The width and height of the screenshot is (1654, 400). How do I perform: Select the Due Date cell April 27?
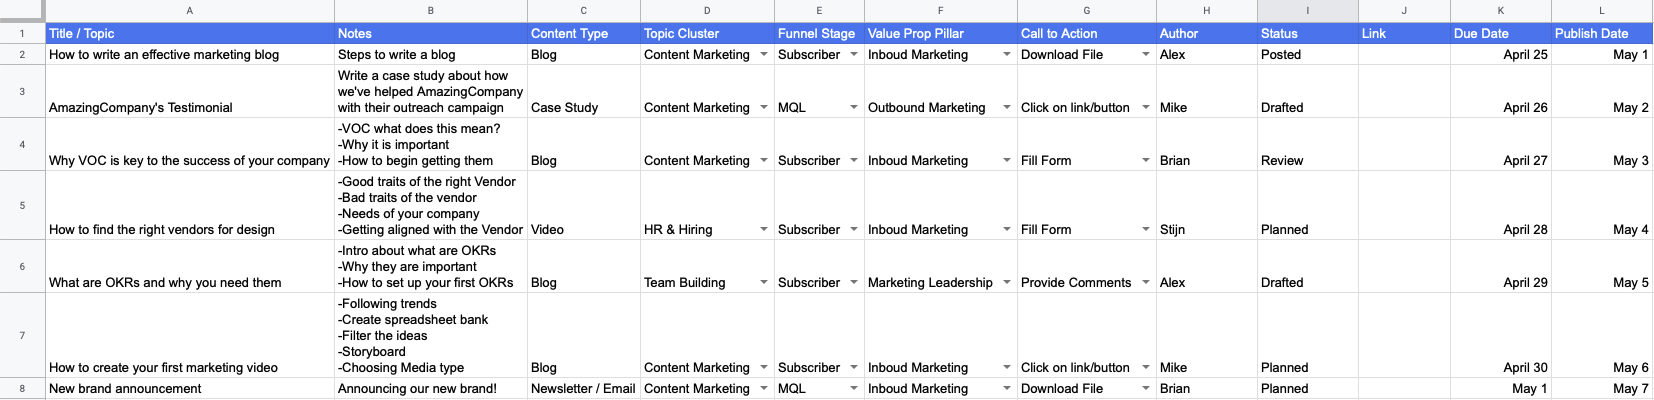tap(1501, 161)
